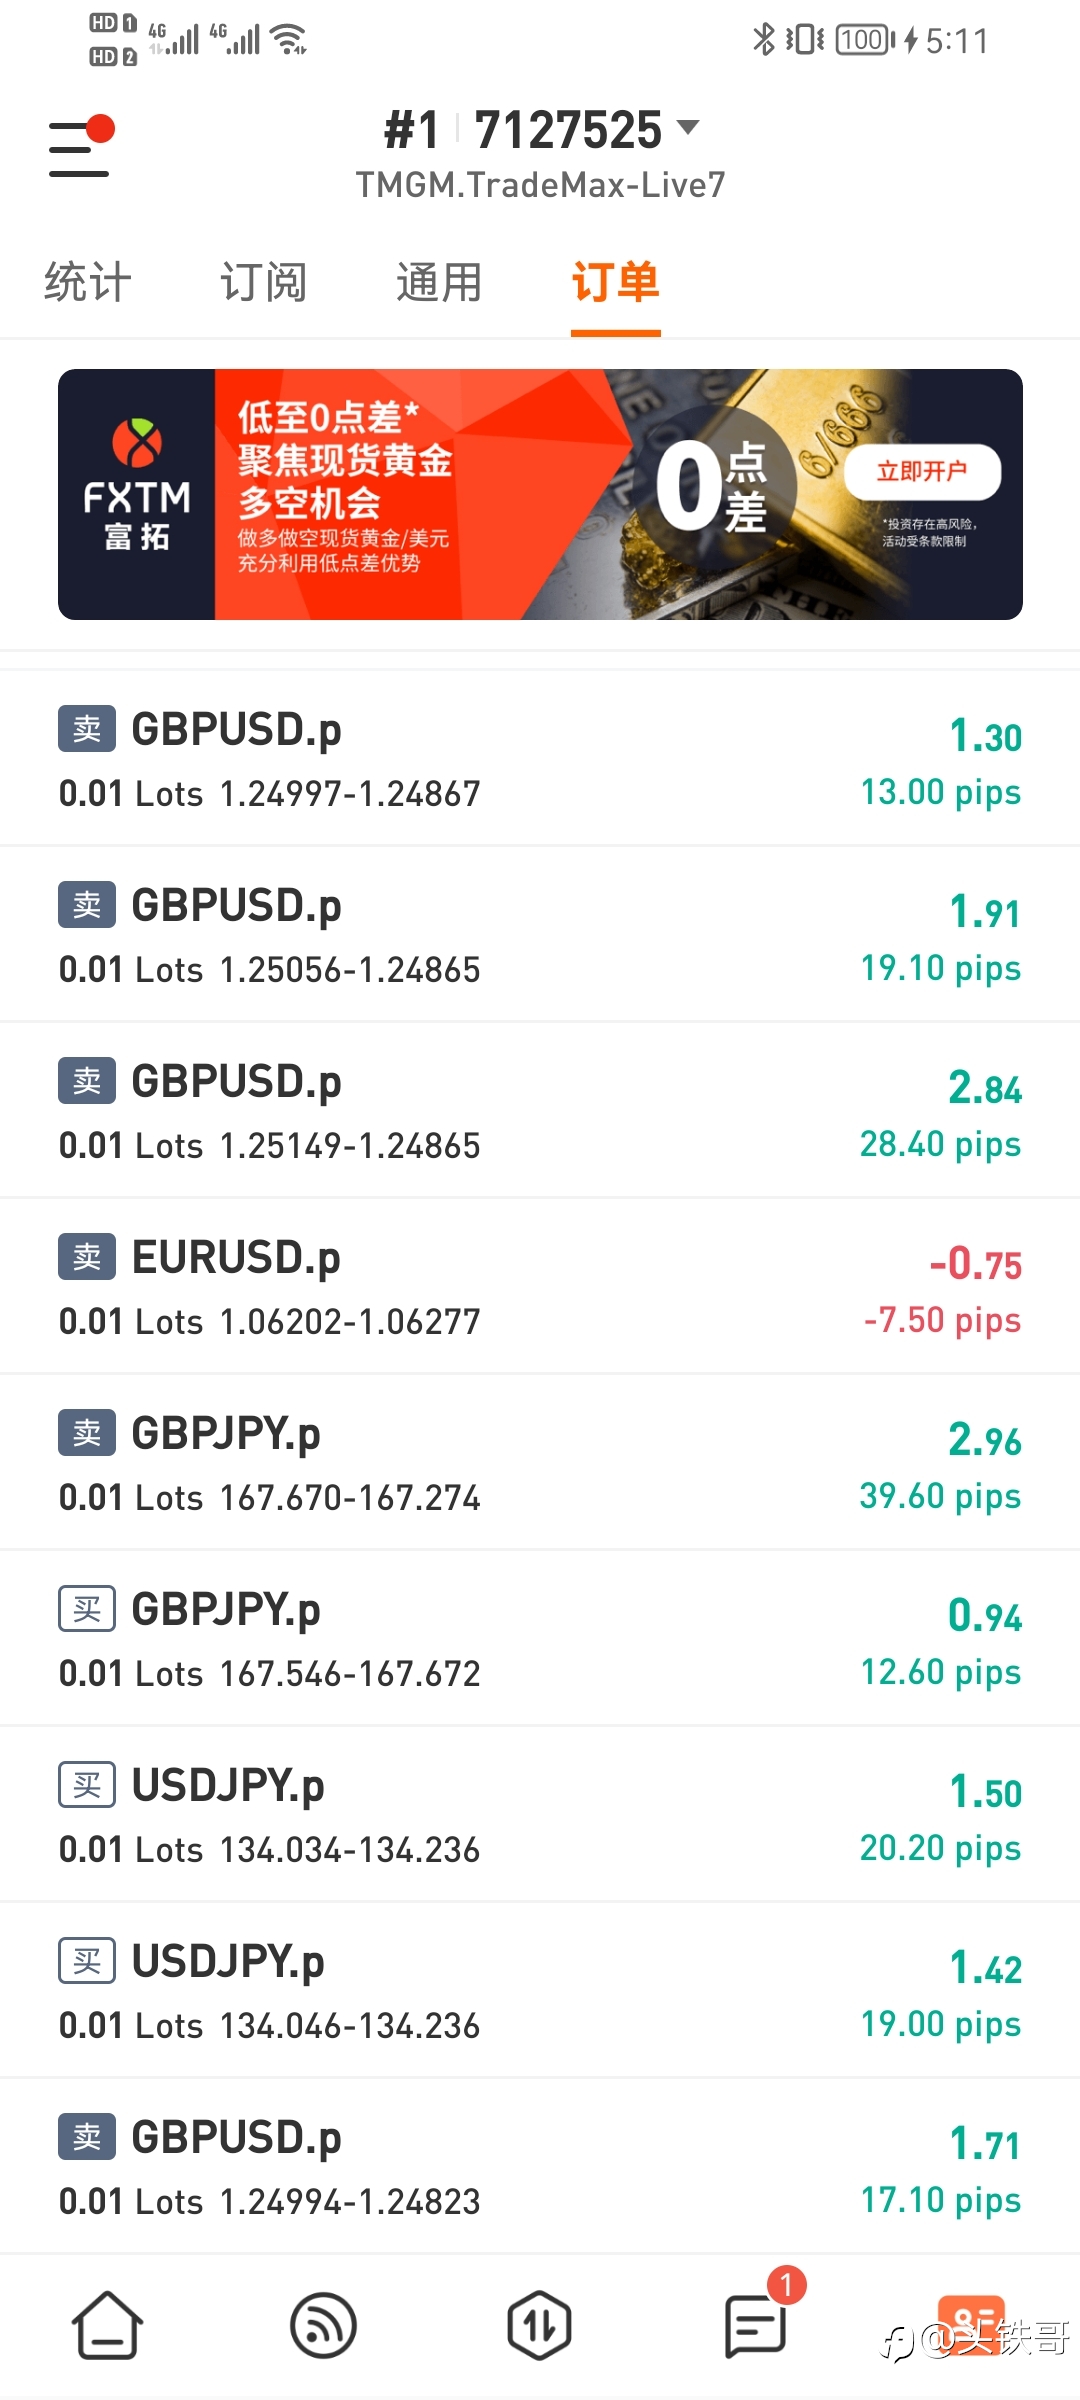Tap the orange profile icon in bottom bar

970,2324
